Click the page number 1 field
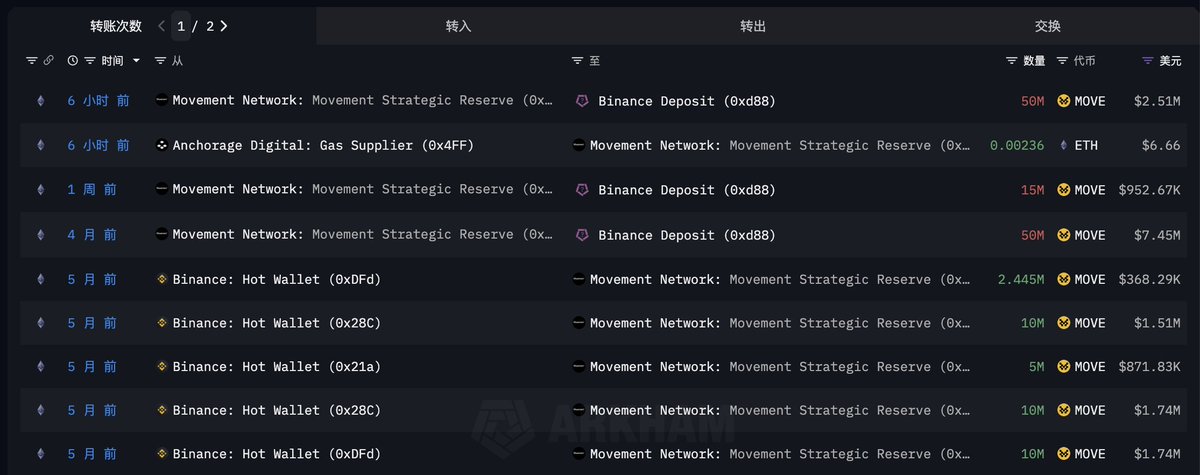 pyautogui.click(x=181, y=26)
